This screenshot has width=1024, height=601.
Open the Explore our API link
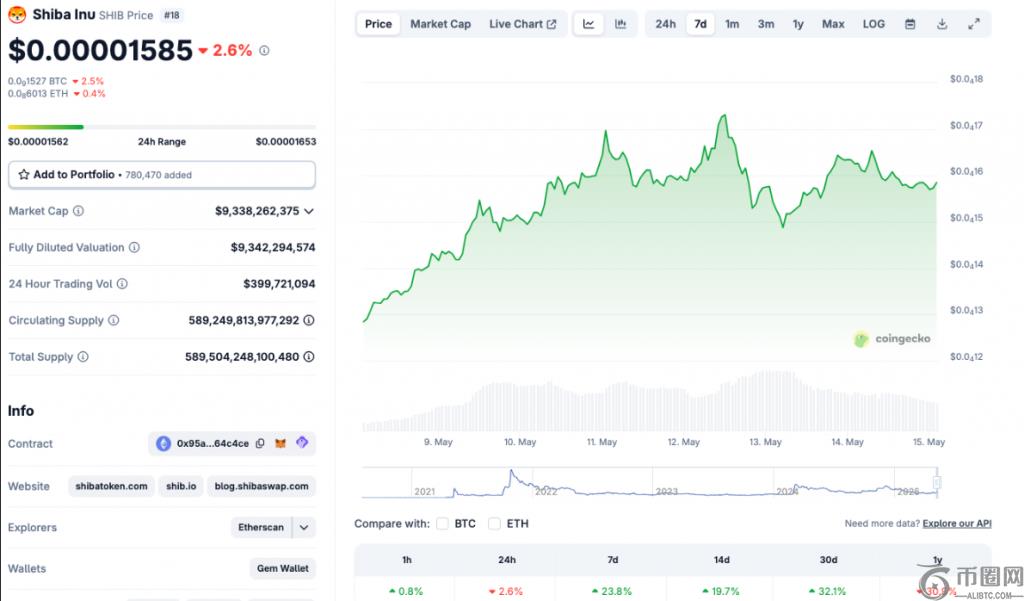click(956, 523)
